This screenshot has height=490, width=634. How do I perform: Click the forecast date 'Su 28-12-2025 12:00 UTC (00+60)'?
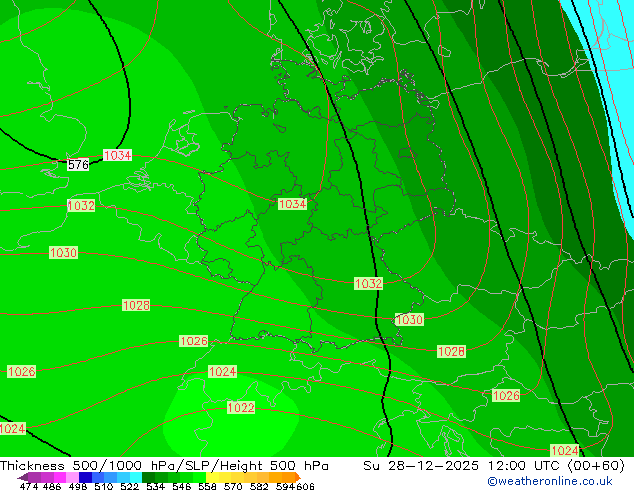point(494,465)
